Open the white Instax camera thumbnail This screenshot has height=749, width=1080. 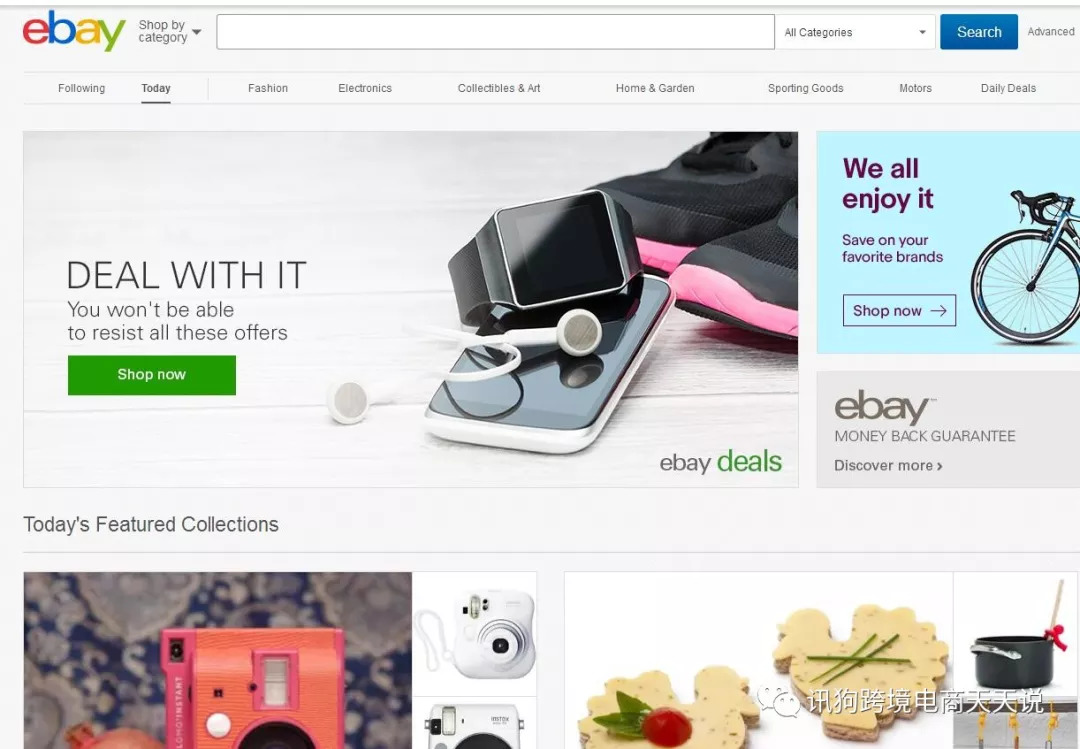pyautogui.click(x=475, y=634)
